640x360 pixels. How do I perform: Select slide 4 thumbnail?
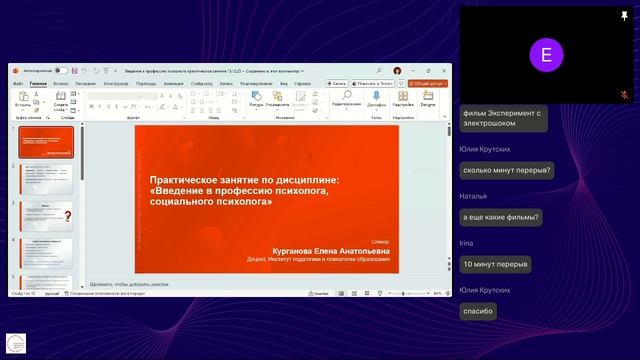coord(46,253)
